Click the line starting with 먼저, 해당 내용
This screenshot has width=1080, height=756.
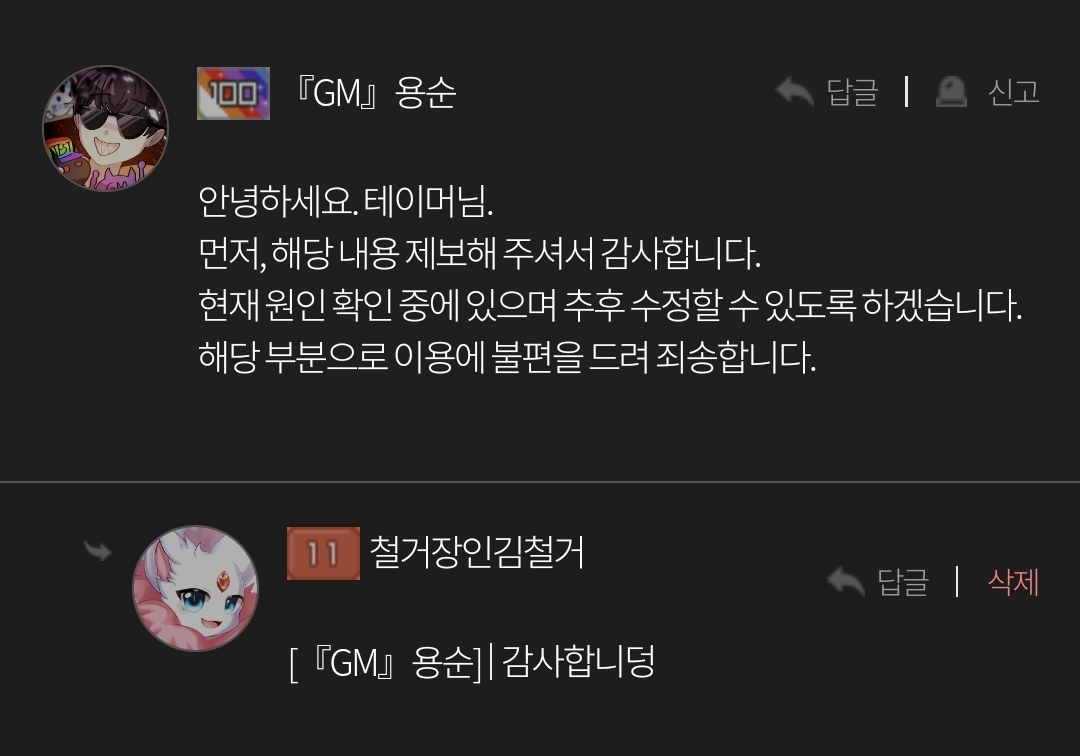click(x=479, y=253)
